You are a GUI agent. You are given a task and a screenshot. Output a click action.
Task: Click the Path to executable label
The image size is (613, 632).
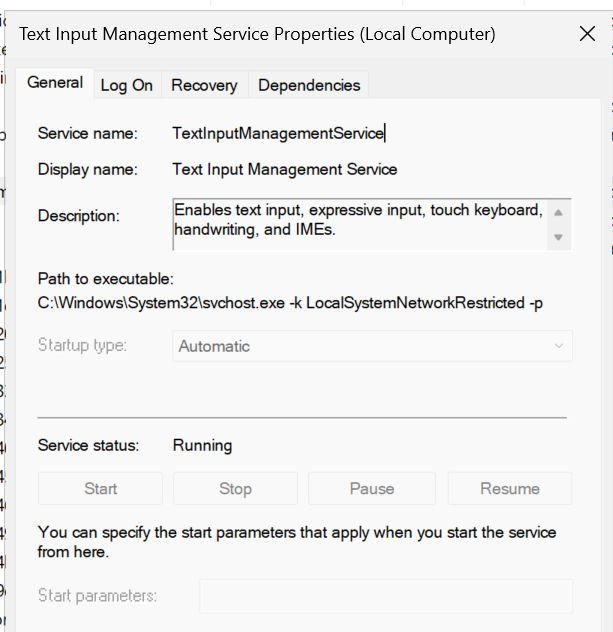coord(106,279)
